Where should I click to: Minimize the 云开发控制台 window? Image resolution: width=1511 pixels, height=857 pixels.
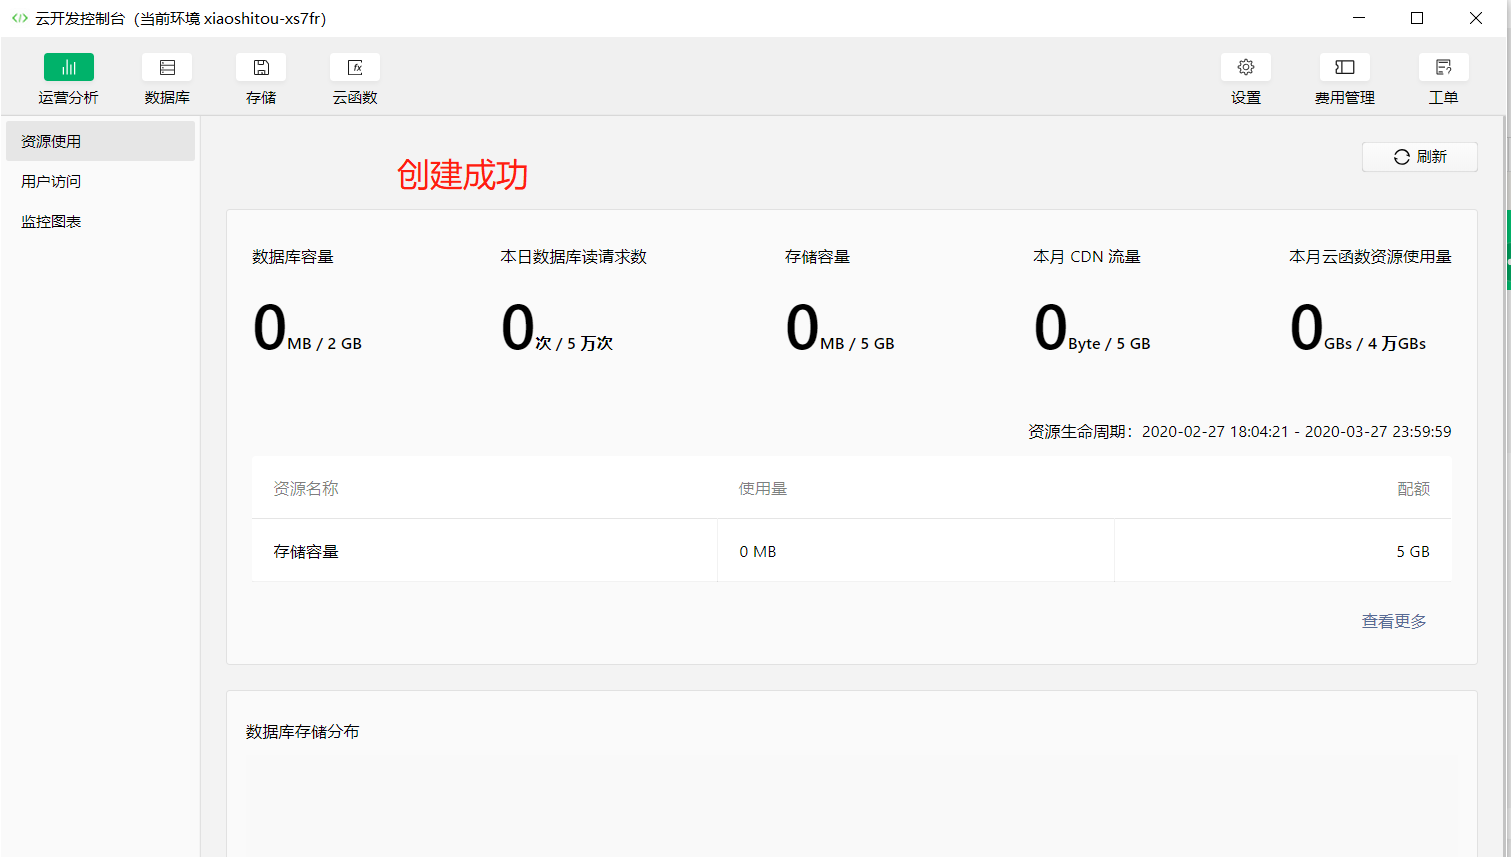pyautogui.click(x=1359, y=18)
